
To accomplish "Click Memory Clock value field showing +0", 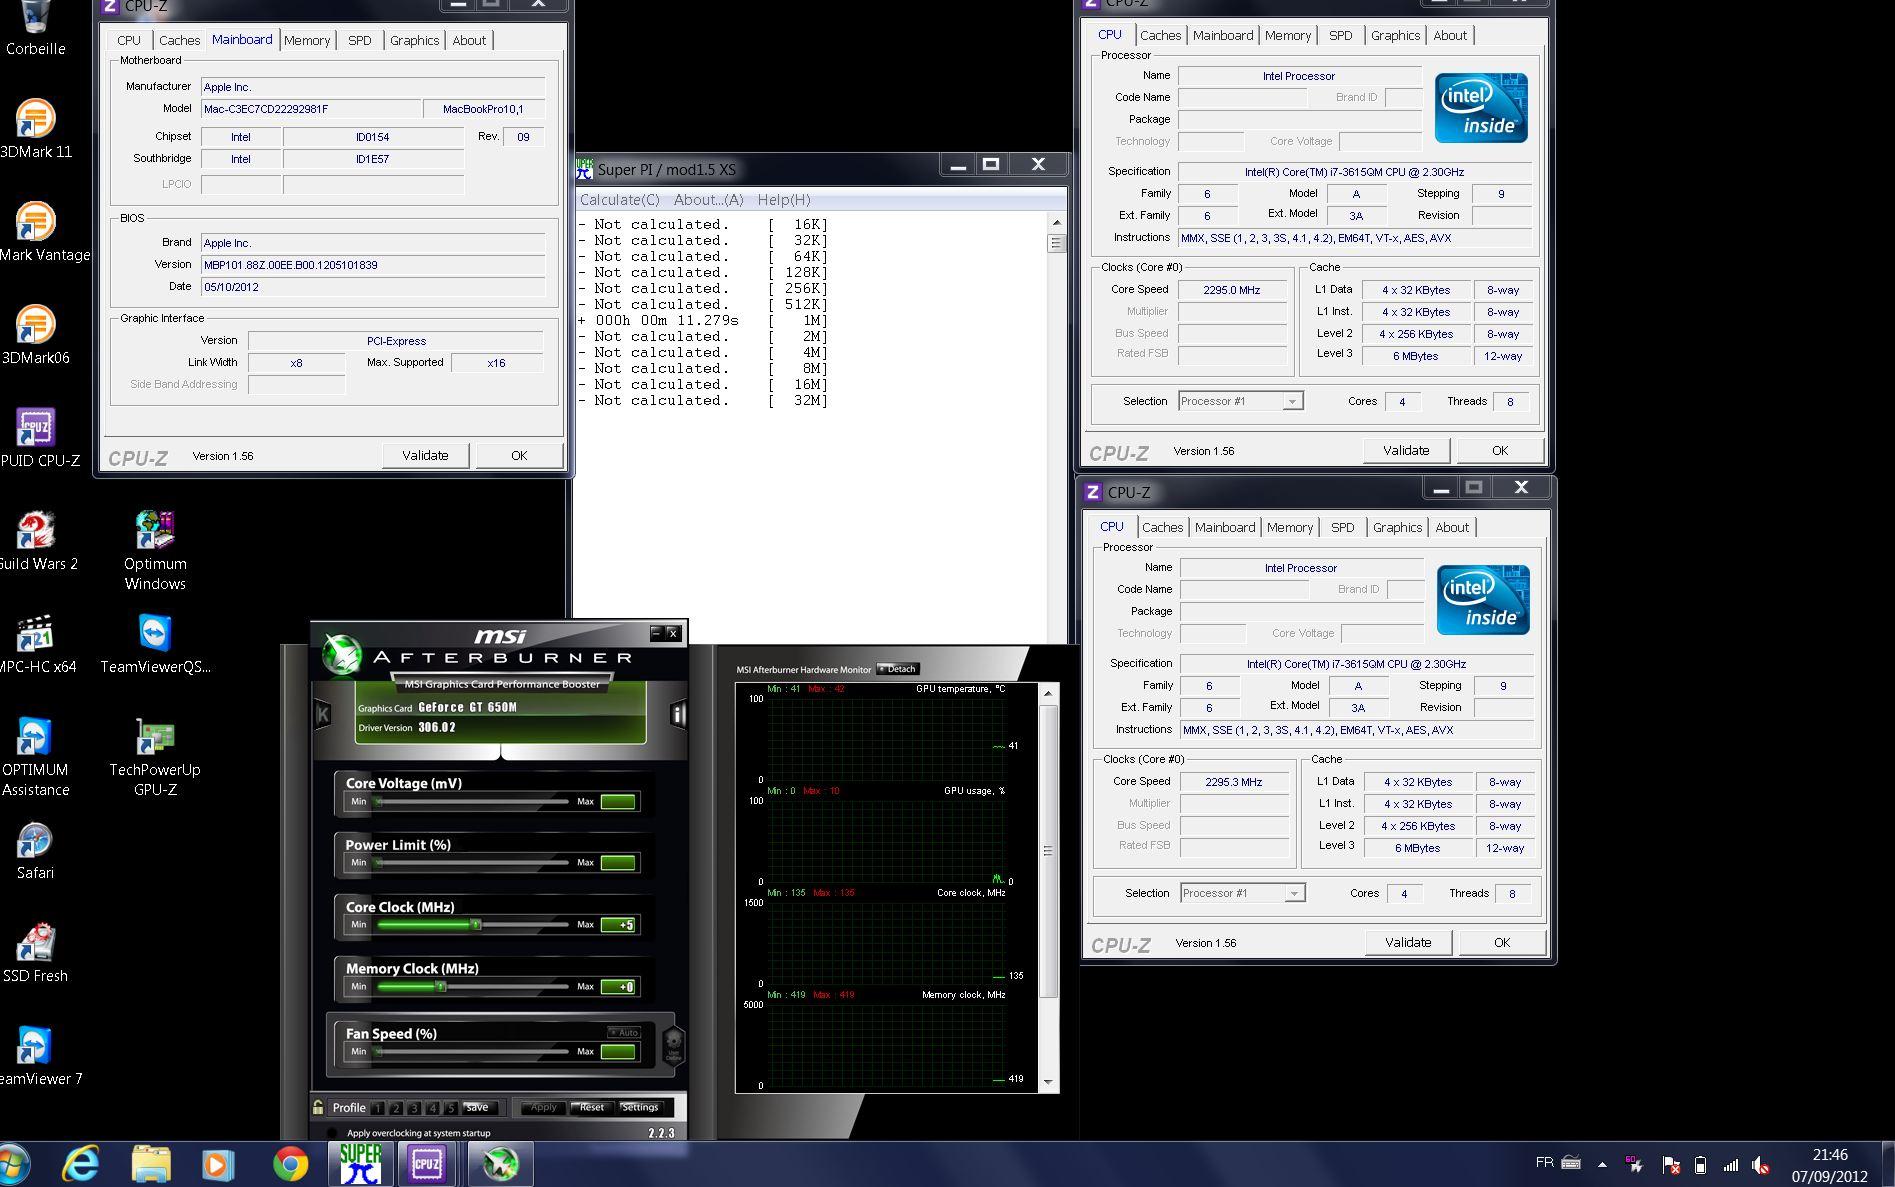I will [x=618, y=987].
